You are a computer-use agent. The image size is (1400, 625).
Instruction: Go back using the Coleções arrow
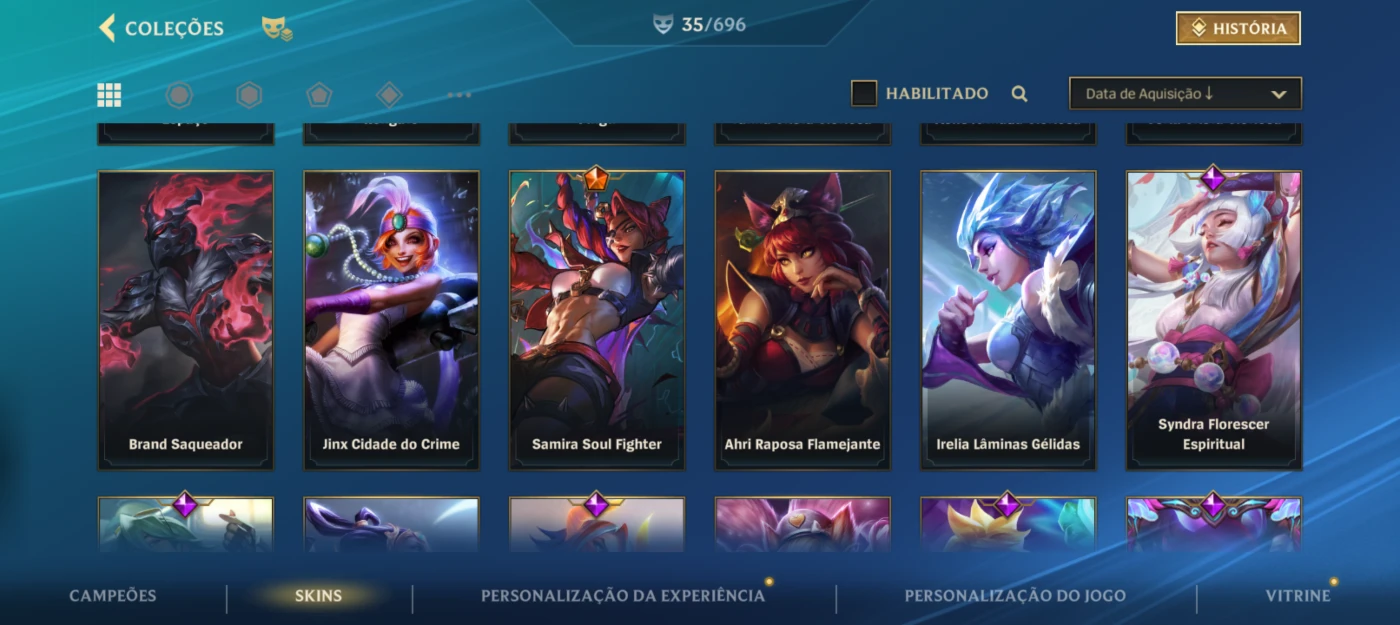pyautogui.click(x=107, y=28)
